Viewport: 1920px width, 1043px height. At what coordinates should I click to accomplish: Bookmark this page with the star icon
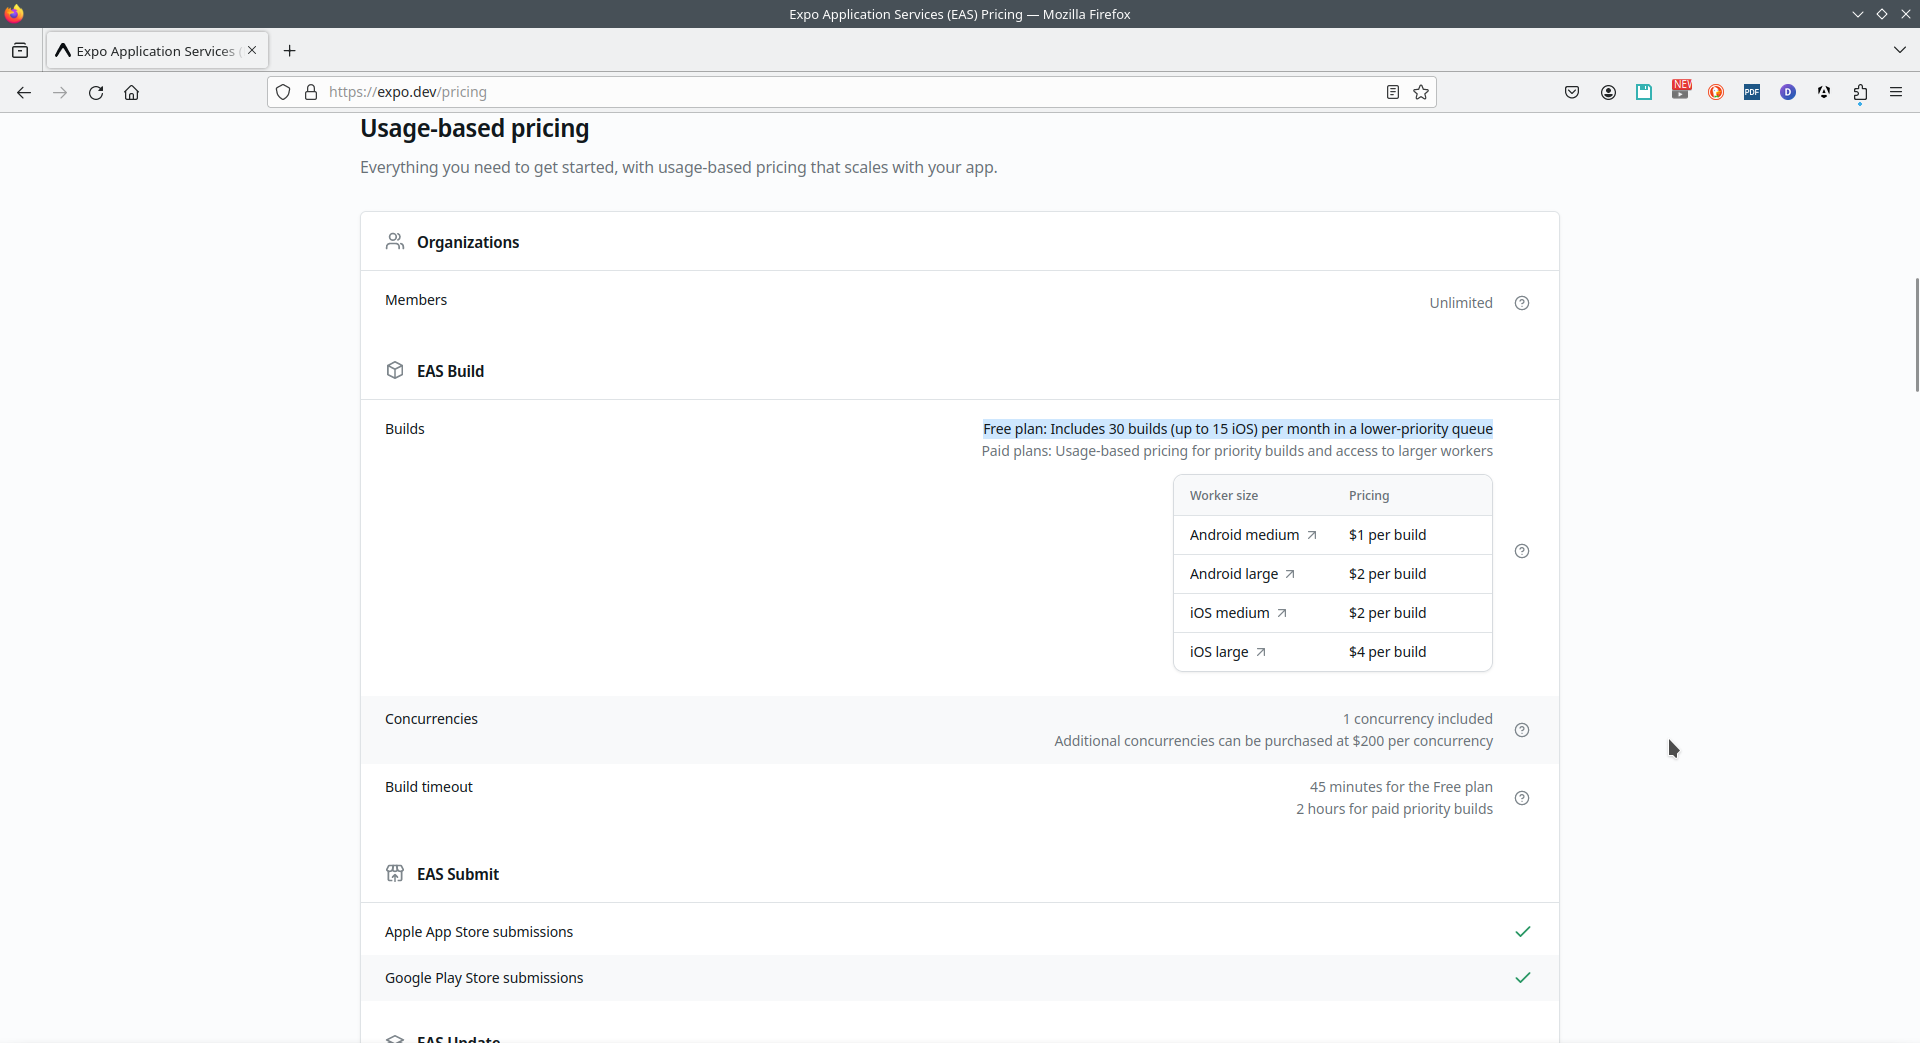pyautogui.click(x=1421, y=92)
